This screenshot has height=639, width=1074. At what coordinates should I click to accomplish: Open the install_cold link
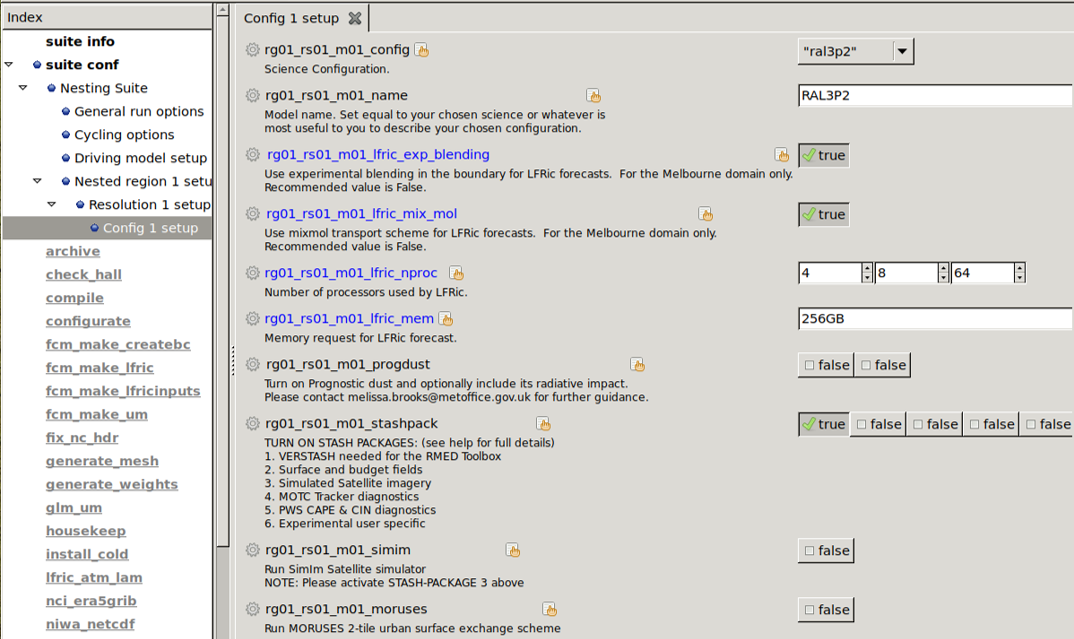[x=87, y=554]
